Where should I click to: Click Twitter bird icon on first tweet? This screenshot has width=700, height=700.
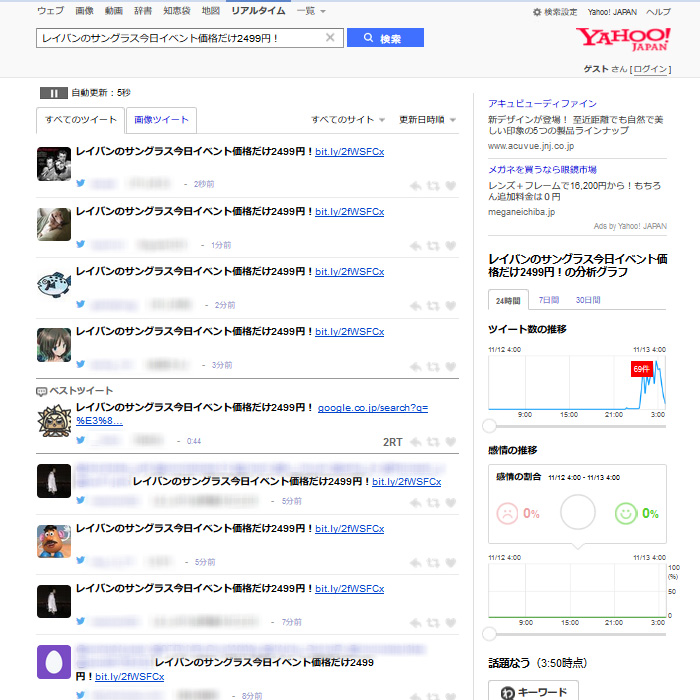81,184
